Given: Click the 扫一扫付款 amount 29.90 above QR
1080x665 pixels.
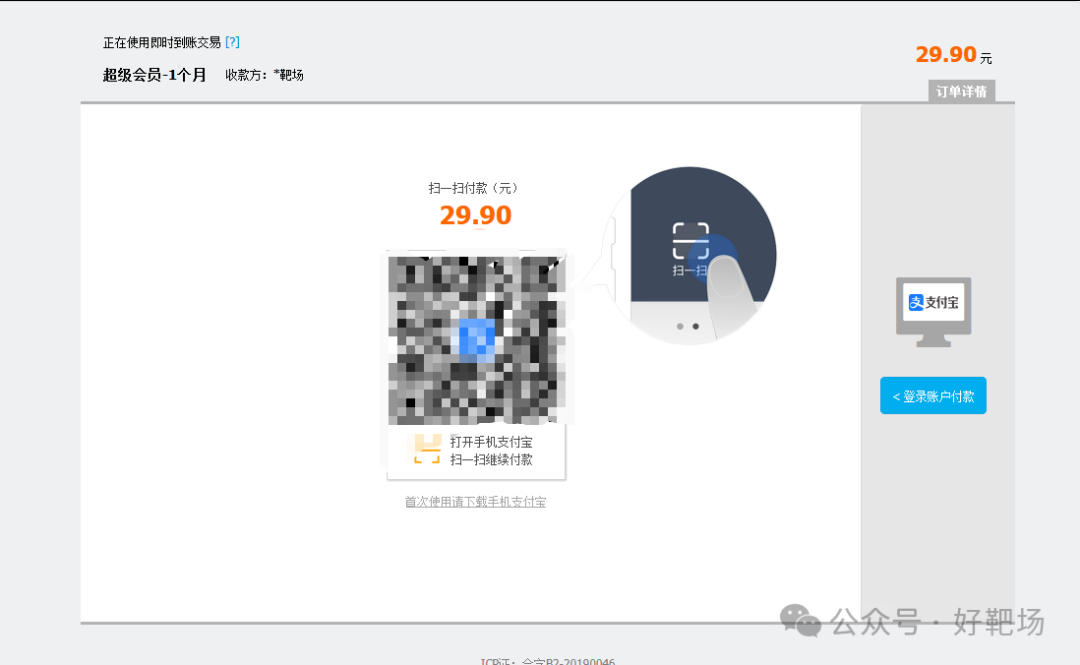Looking at the screenshot, I should point(475,215).
